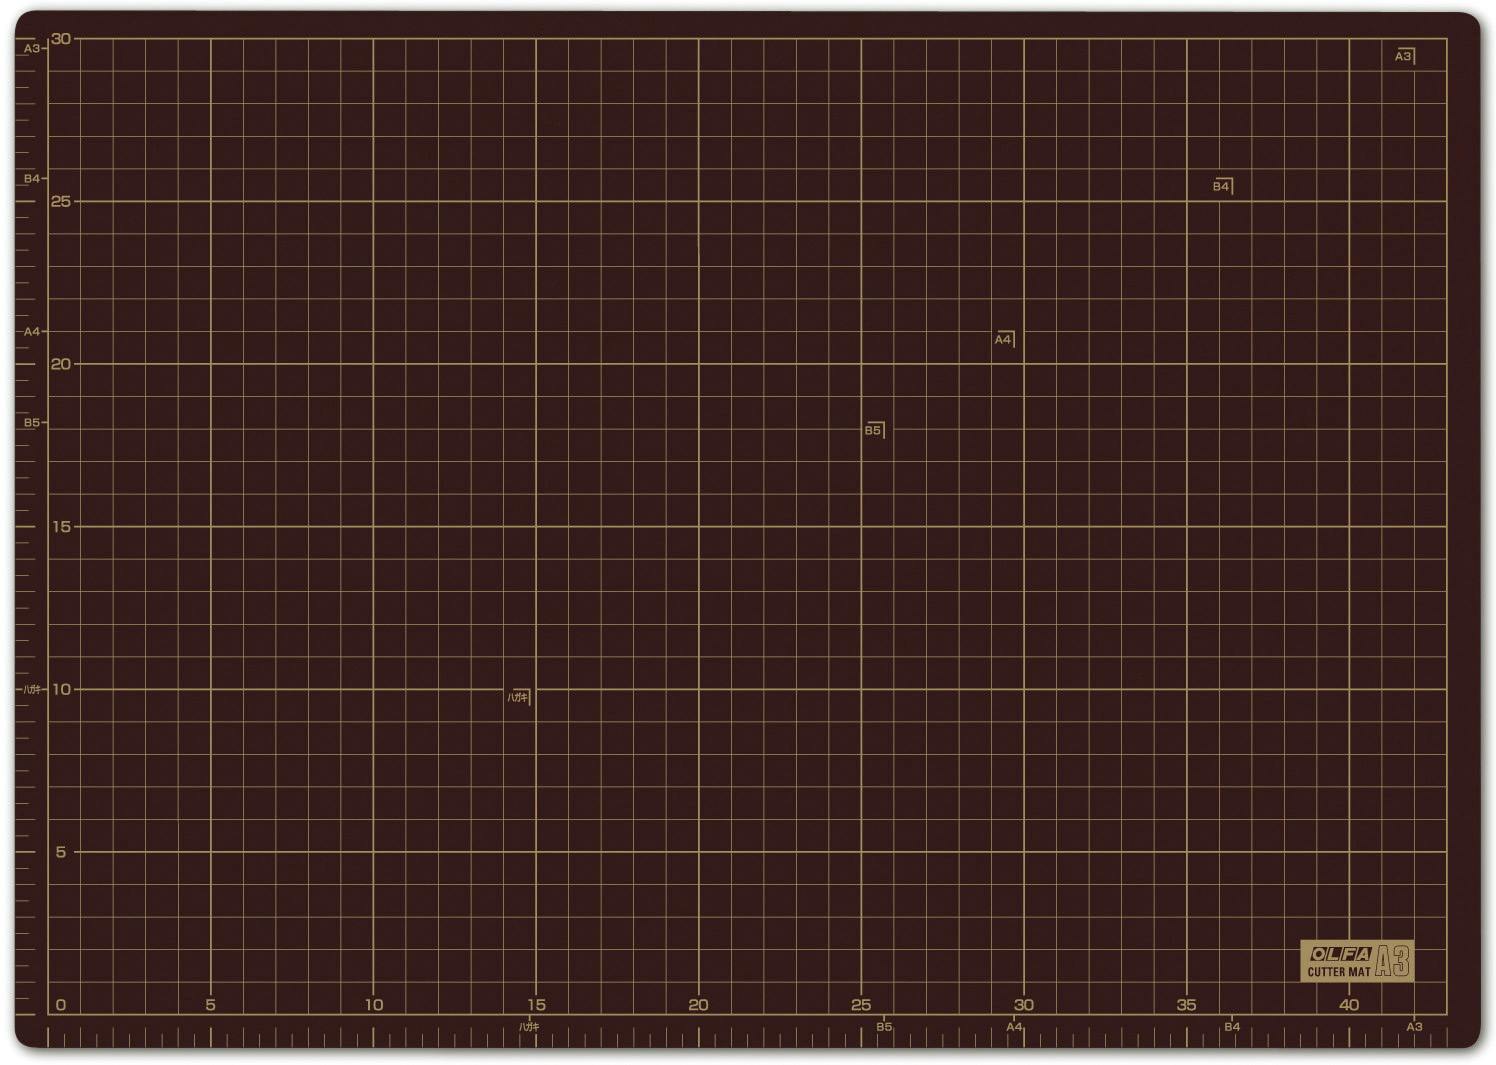Viewport: 1496px width, 1065px height.
Task: Click the number 25 on the vertical axis
Action: pos(61,202)
